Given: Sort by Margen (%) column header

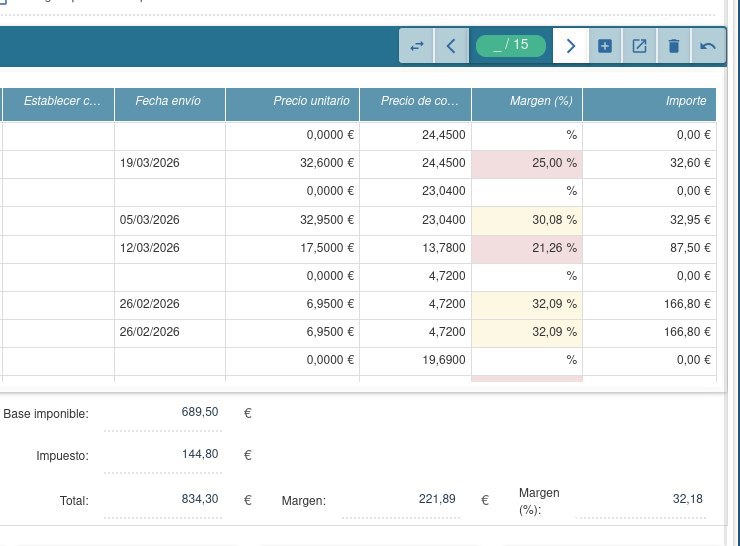Looking at the screenshot, I should coord(527,104).
